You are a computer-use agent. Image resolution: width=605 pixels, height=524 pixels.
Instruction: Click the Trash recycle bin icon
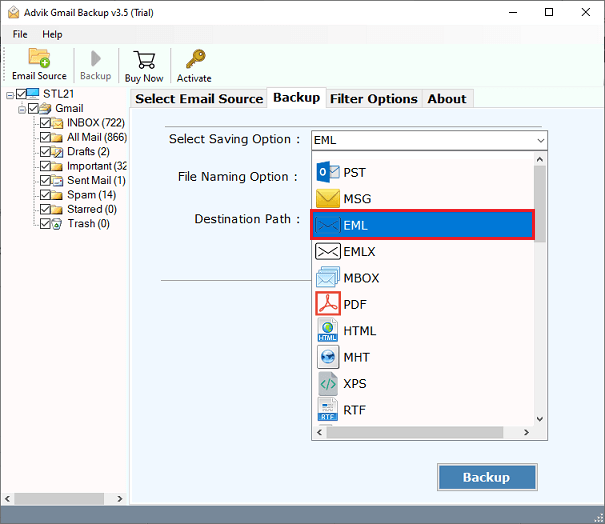click(x=56, y=224)
